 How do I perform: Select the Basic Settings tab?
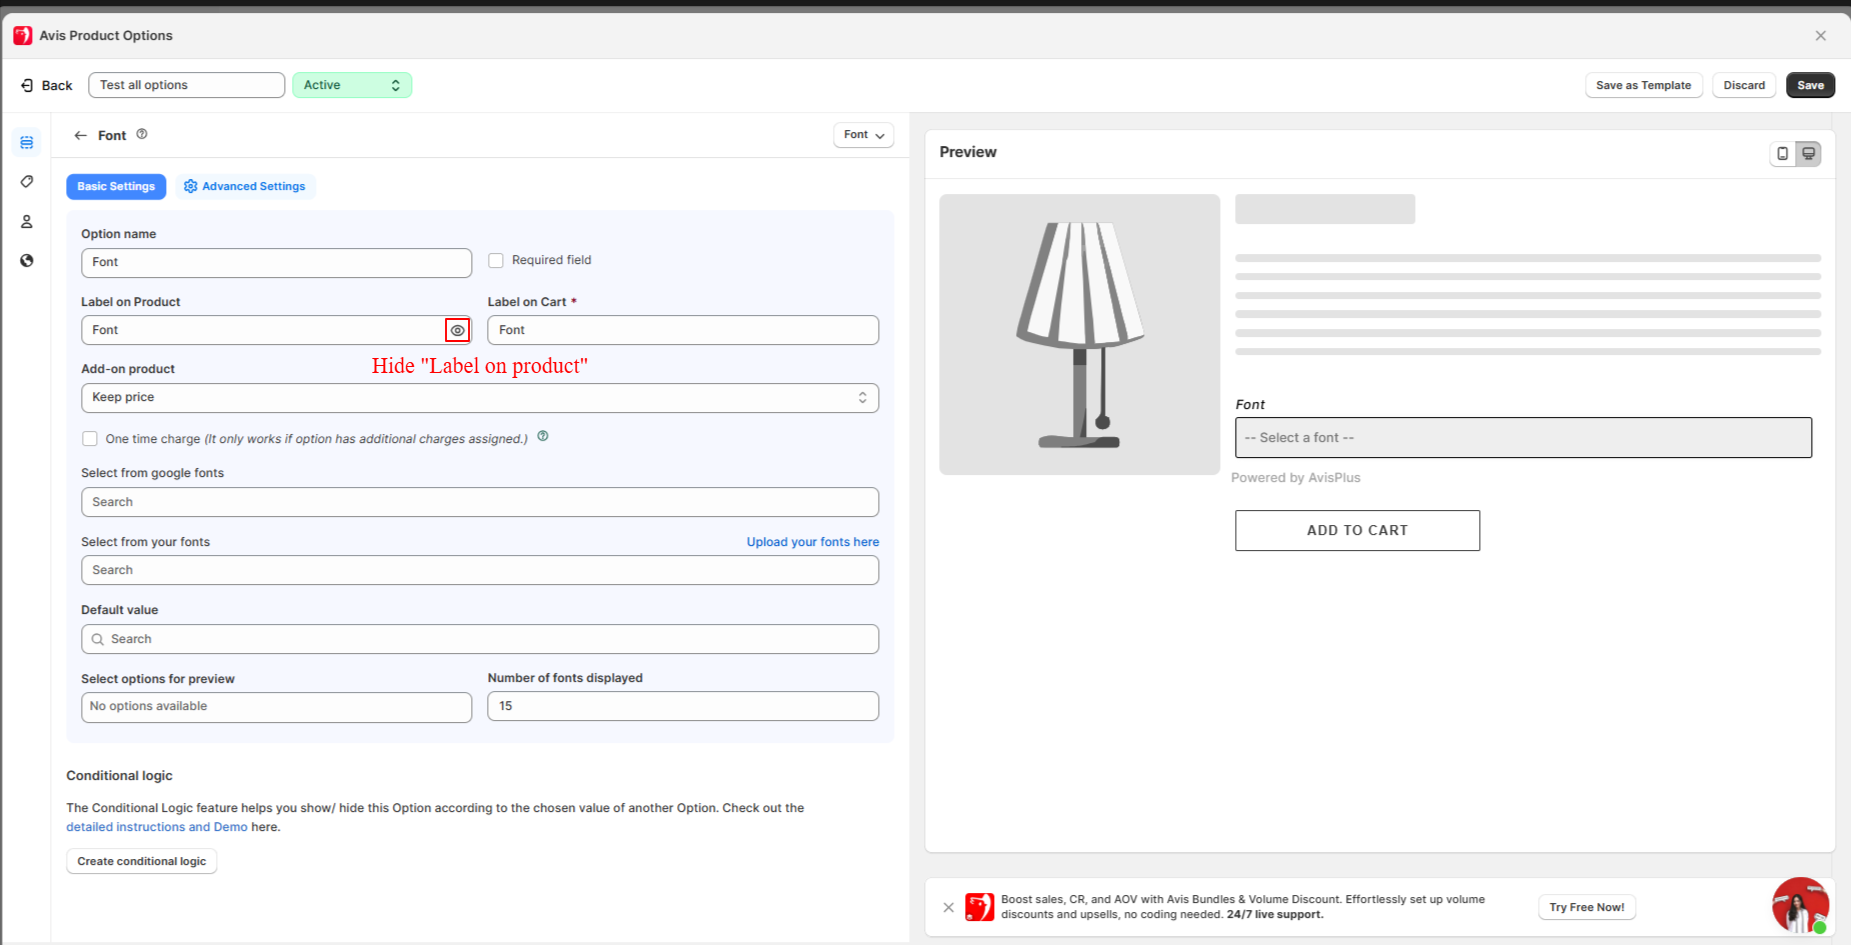click(116, 187)
